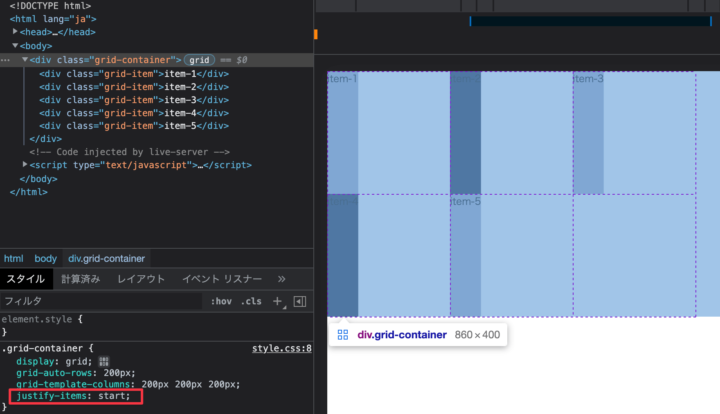The image size is (720, 414).
Task: Select body in the breadcrumb bar
Action: (45, 258)
